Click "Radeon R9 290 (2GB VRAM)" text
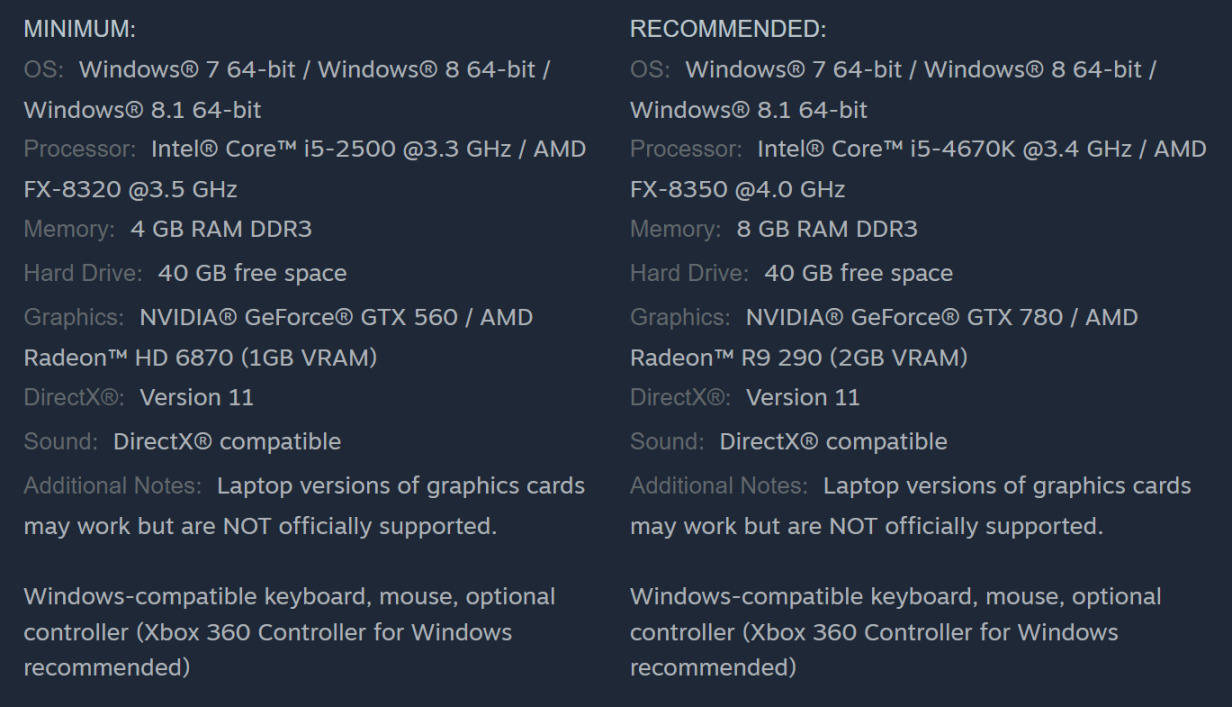 click(798, 358)
